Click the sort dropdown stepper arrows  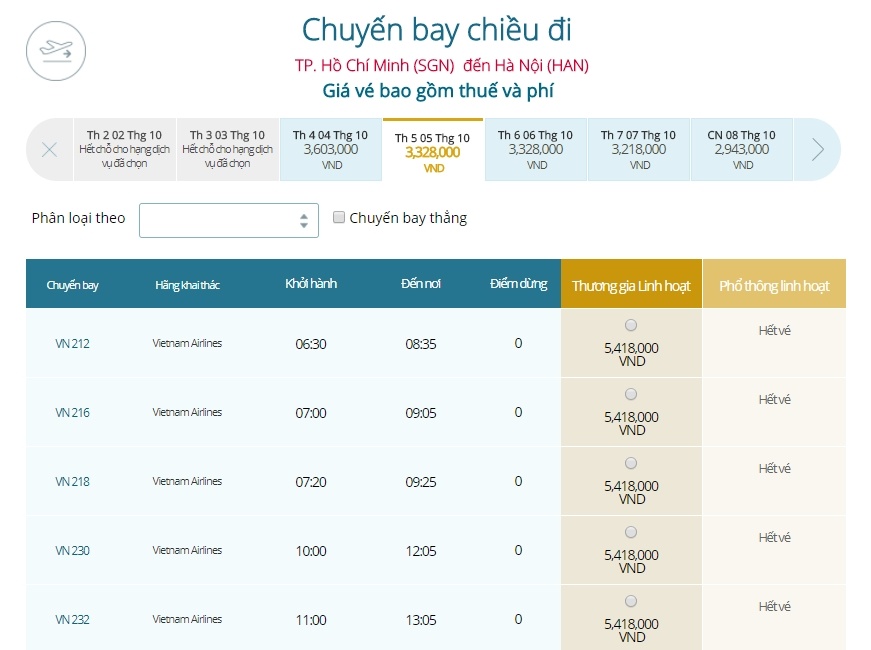coord(303,218)
